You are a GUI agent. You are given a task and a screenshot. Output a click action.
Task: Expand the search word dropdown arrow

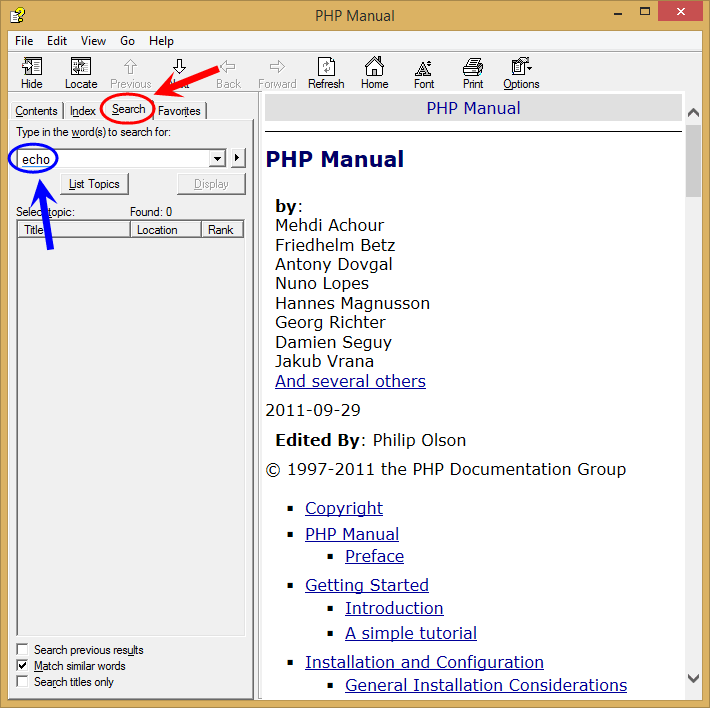click(x=217, y=158)
